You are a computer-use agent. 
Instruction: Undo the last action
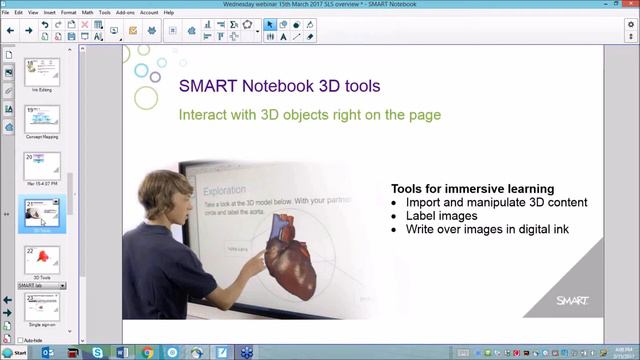click(45, 25)
